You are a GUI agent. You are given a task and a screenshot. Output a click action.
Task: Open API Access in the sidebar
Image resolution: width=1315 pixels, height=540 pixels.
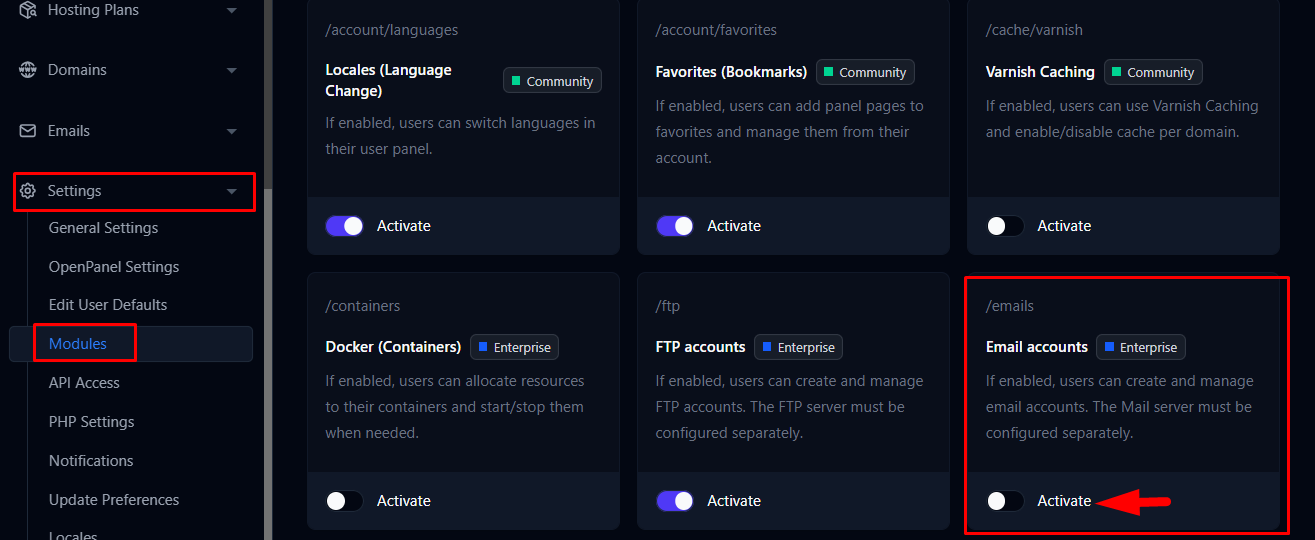(84, 383)
